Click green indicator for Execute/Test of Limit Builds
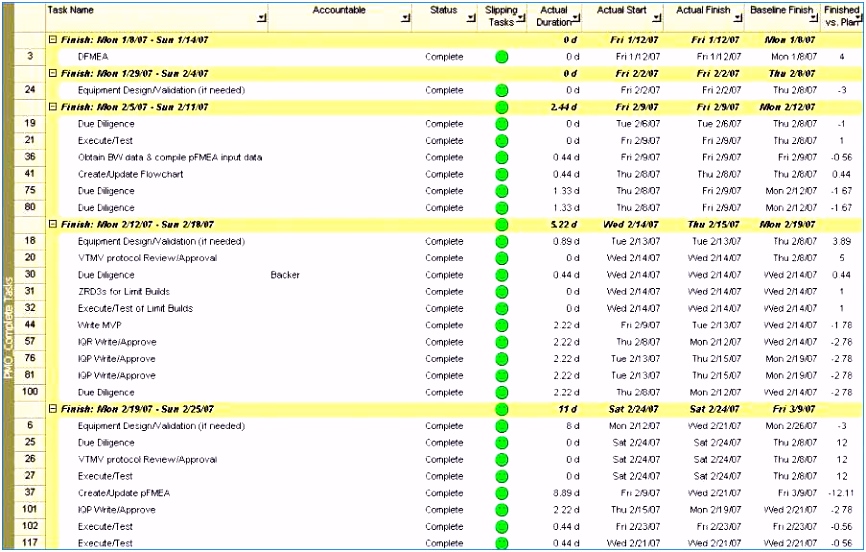The width and height of the screenshot is (866, 552). pos(501,308)
